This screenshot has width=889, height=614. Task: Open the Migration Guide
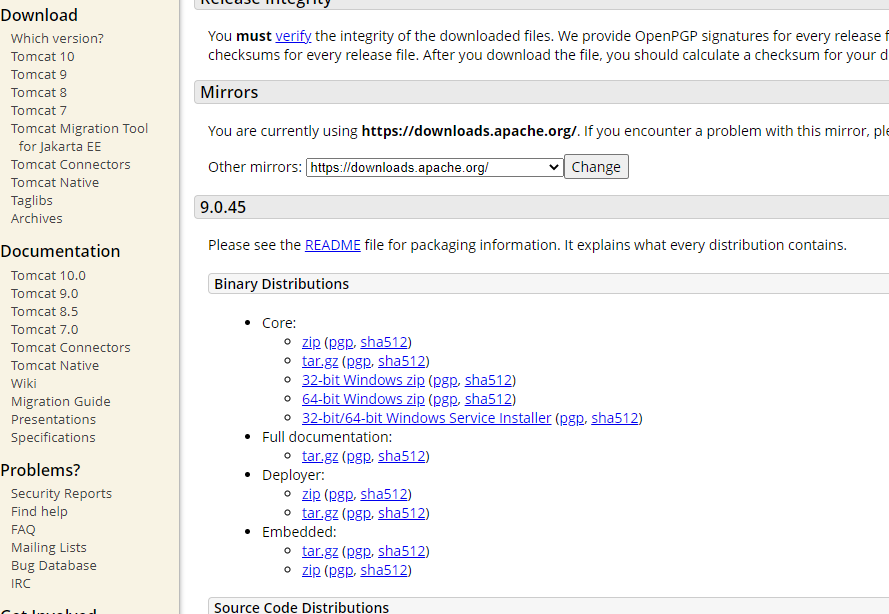(61, 401)
